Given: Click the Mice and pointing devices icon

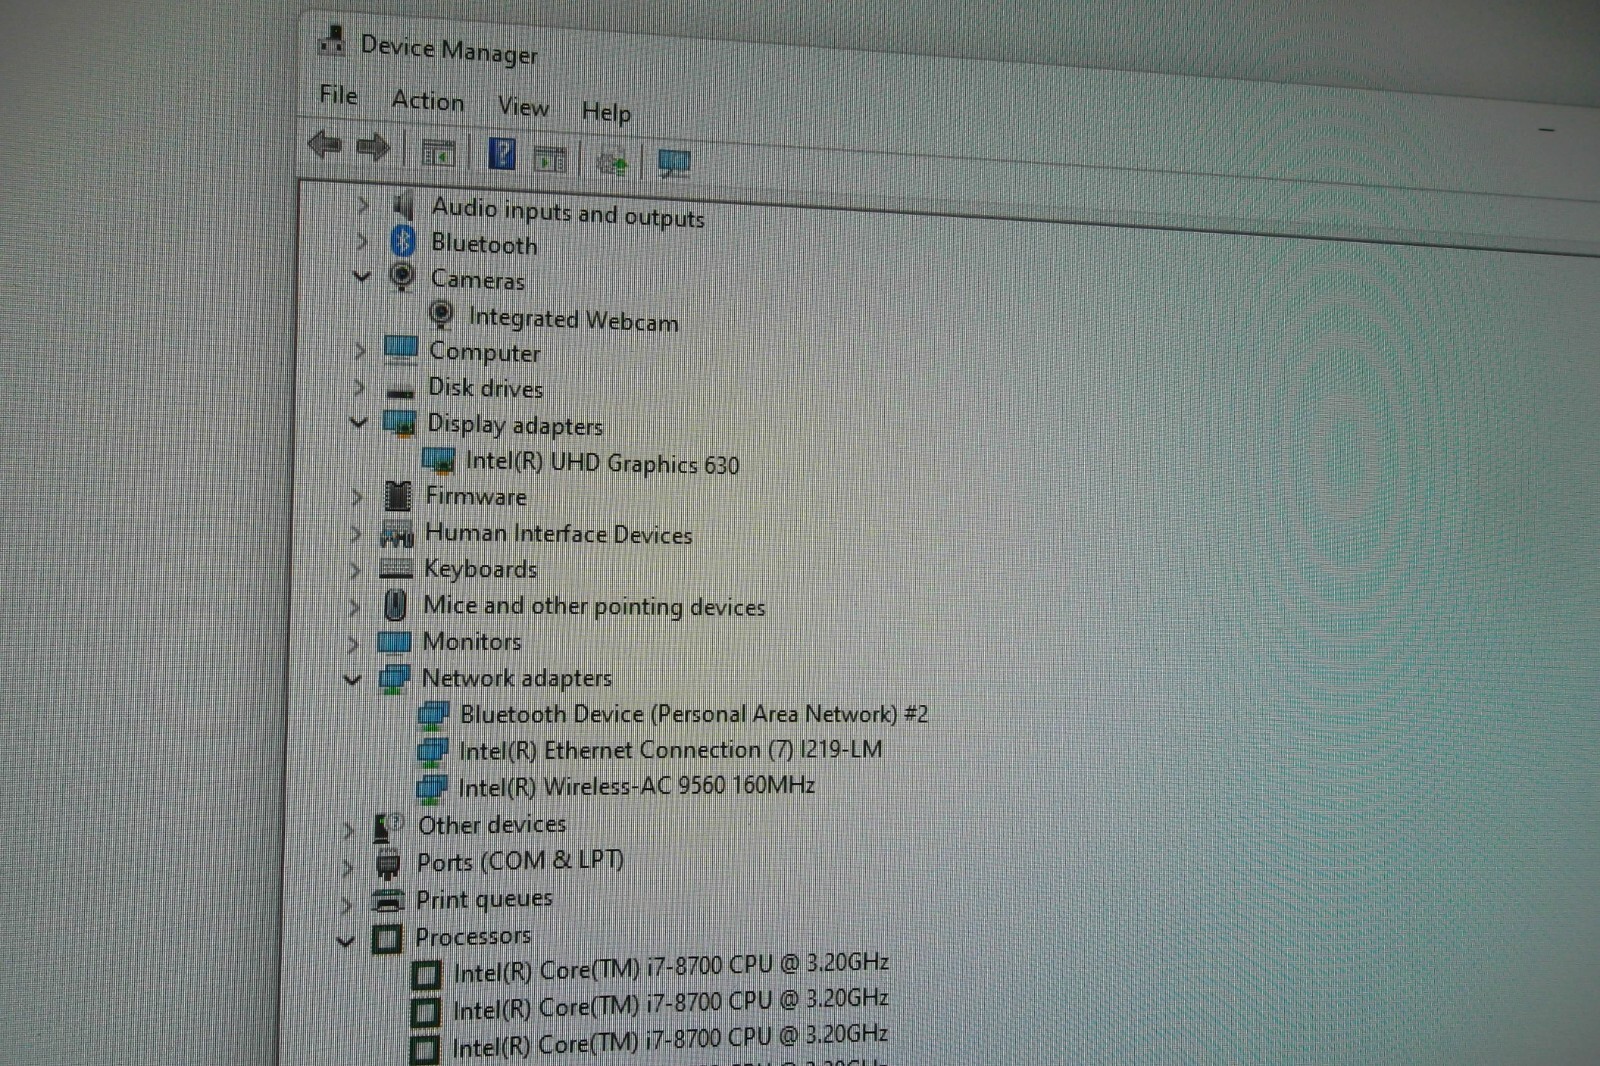Looking at the screenshot, I should pyautogui.click(x=395, y=604).
